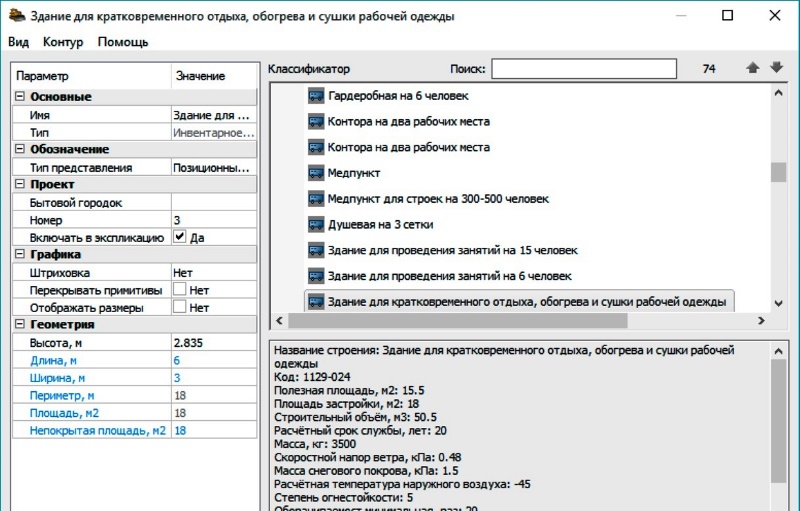
Task: Click icon of Здание для кратковременного отдыха list item
Action: [316, 302]
